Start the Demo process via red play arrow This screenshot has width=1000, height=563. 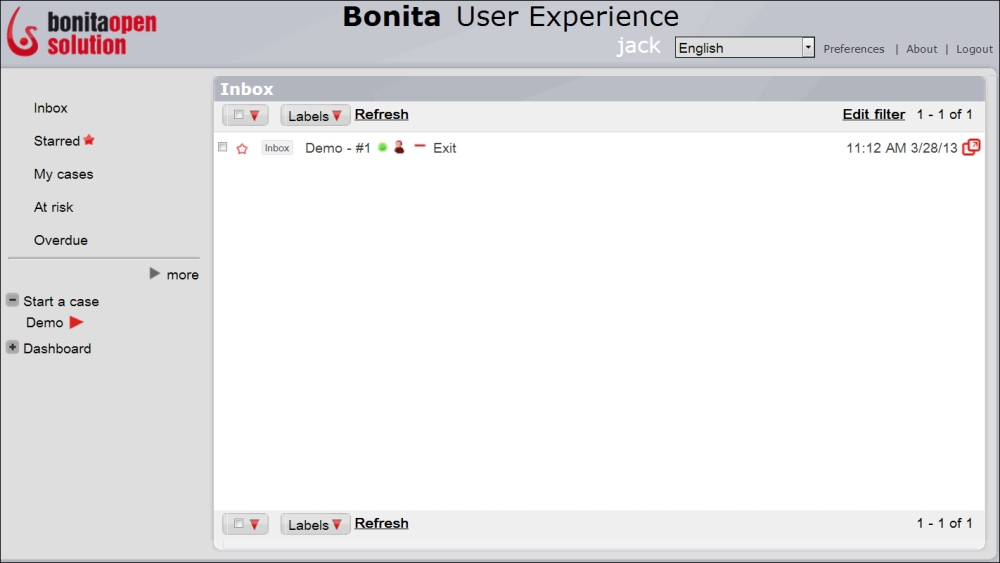point(77,322)
